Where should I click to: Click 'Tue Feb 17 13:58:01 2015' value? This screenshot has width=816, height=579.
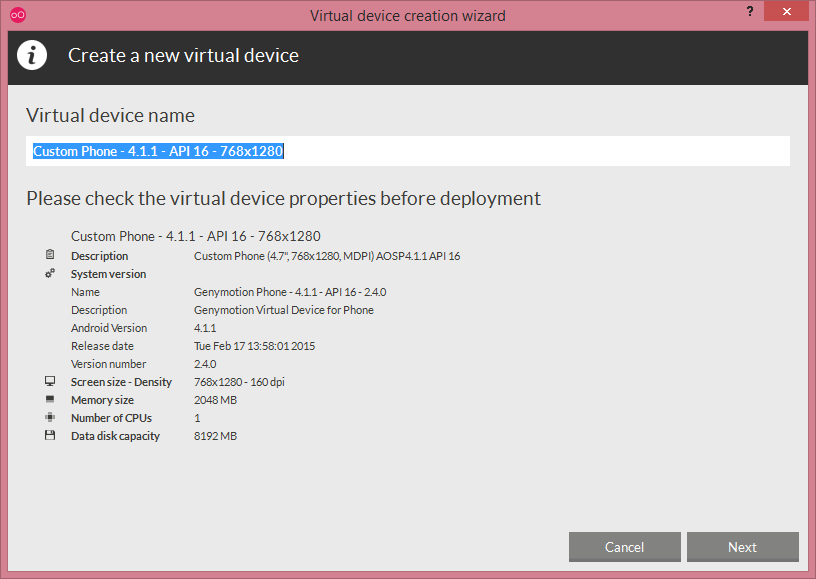(x=254, y=346)
